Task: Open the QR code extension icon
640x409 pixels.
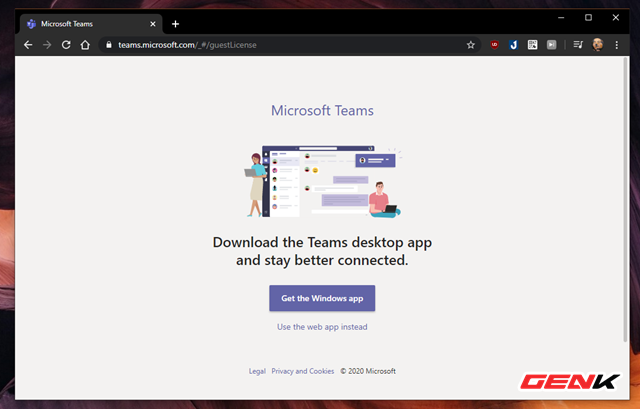Action: point(533,45)
